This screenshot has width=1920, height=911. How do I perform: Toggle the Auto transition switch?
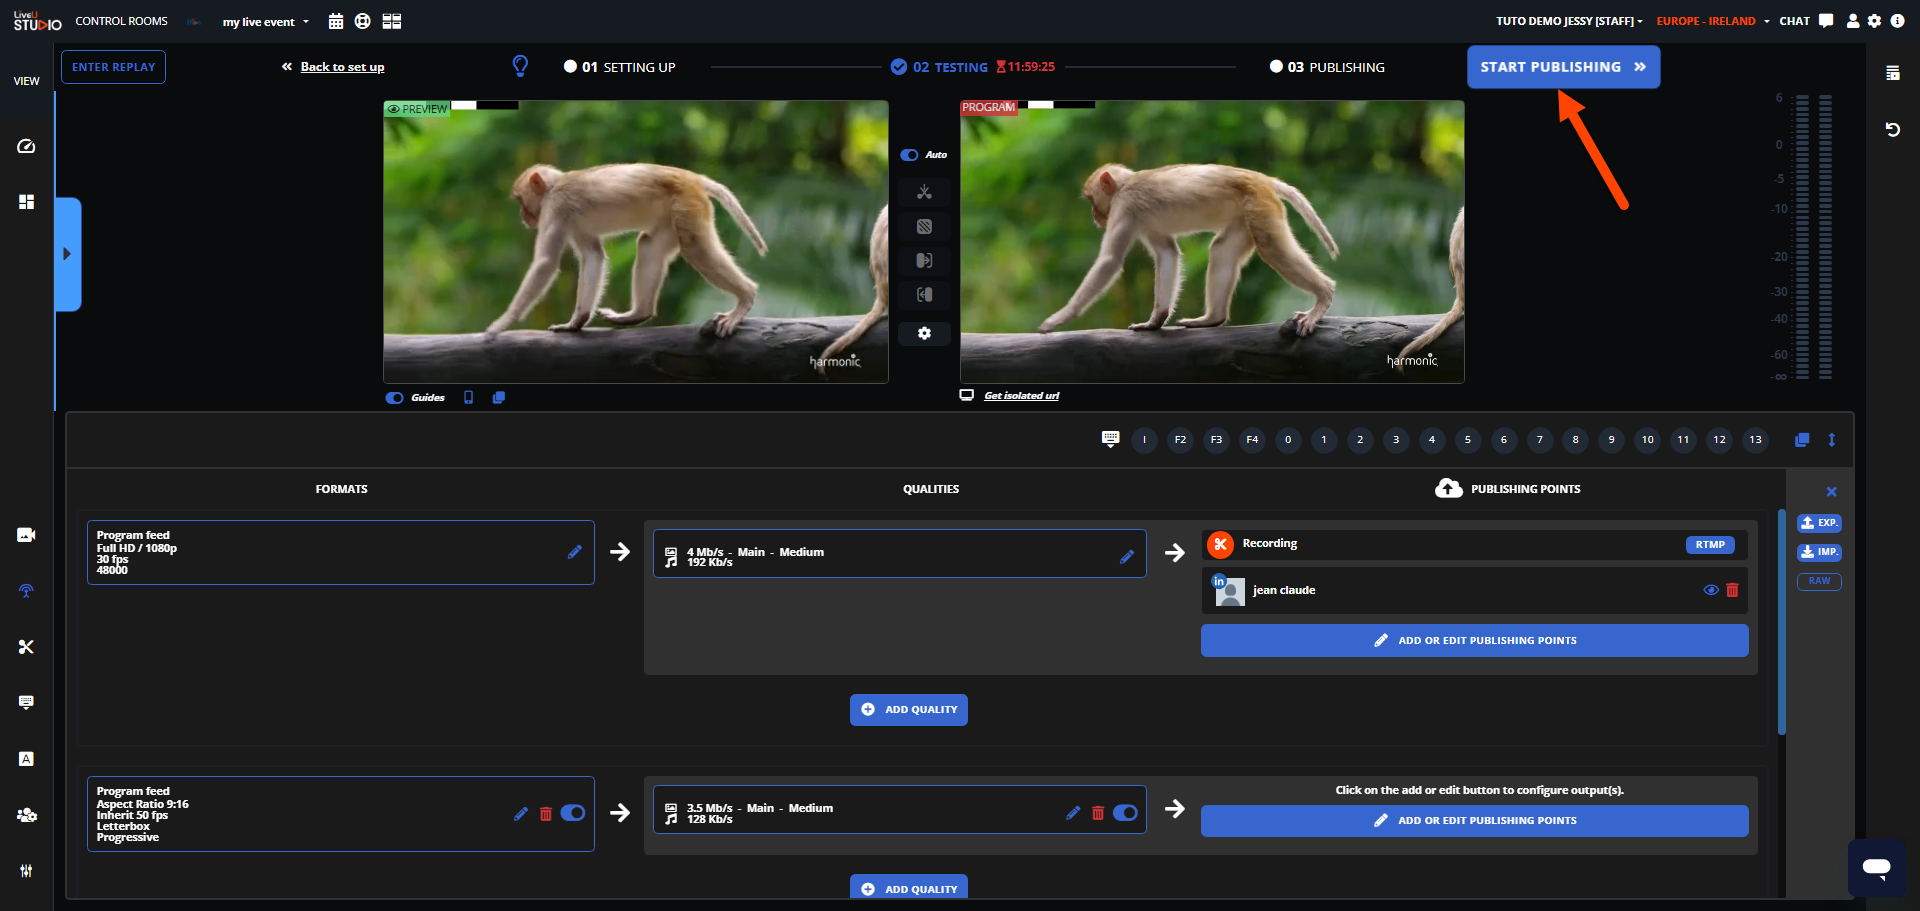tap(910, 155)
